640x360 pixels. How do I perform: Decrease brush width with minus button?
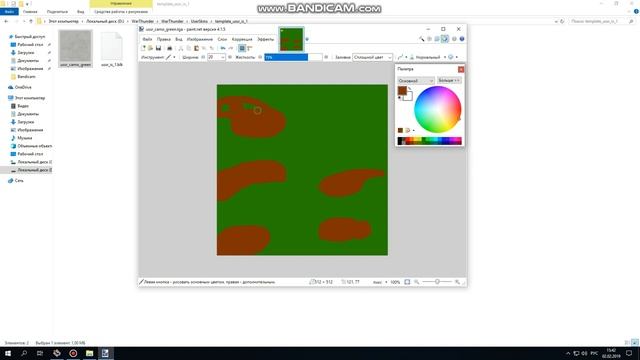pos(203,57)
